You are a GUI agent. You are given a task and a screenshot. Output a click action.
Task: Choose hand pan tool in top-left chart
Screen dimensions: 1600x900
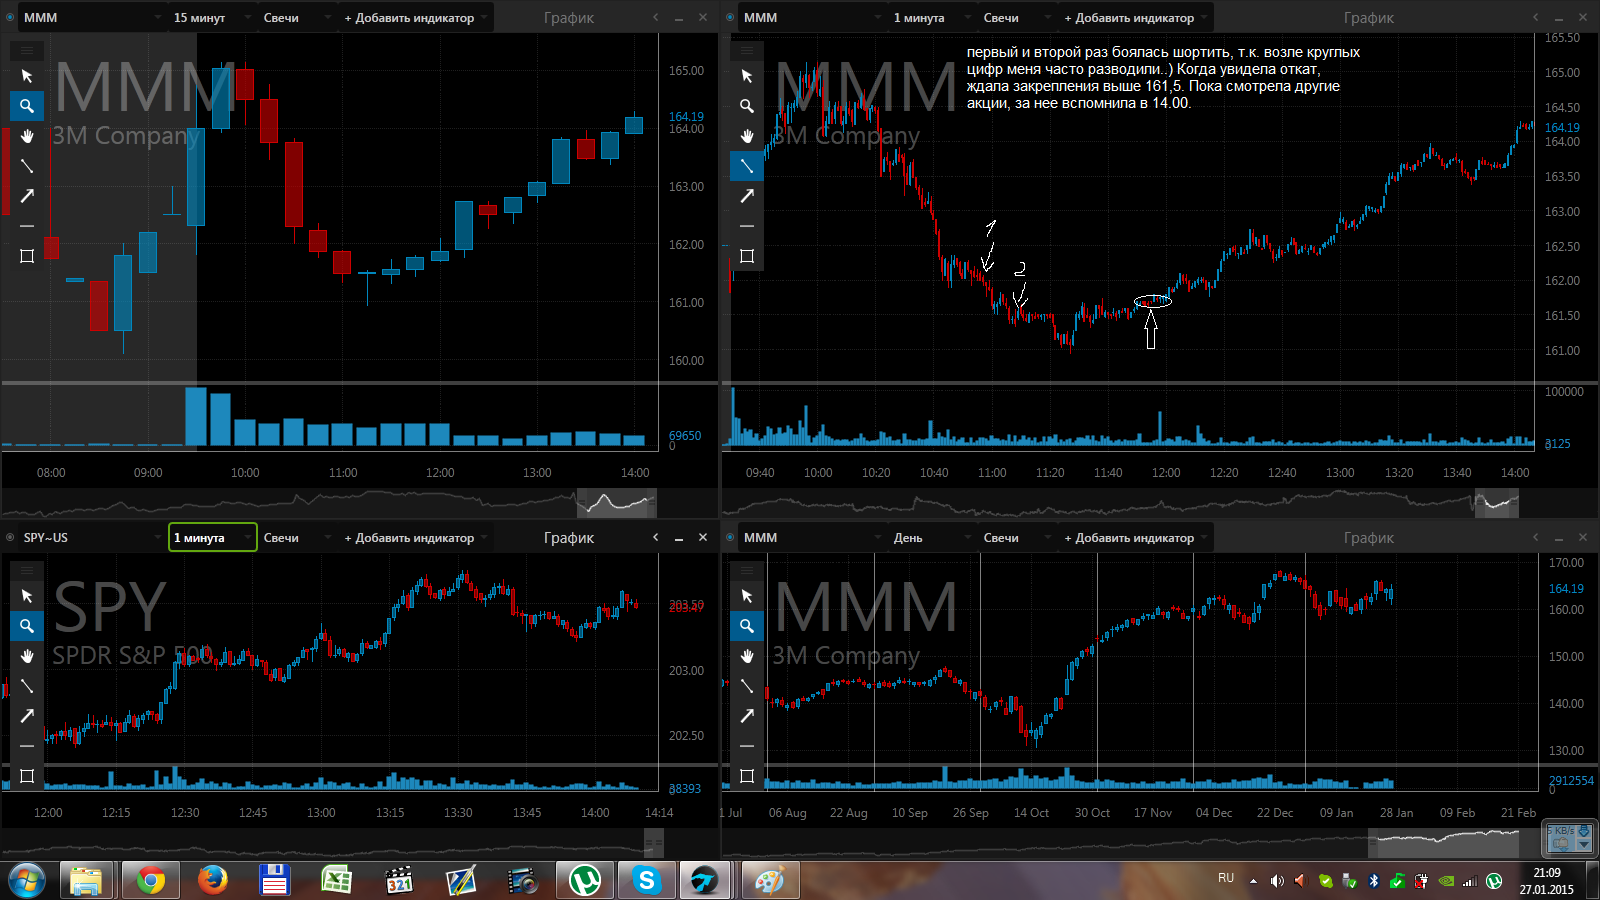27,136
